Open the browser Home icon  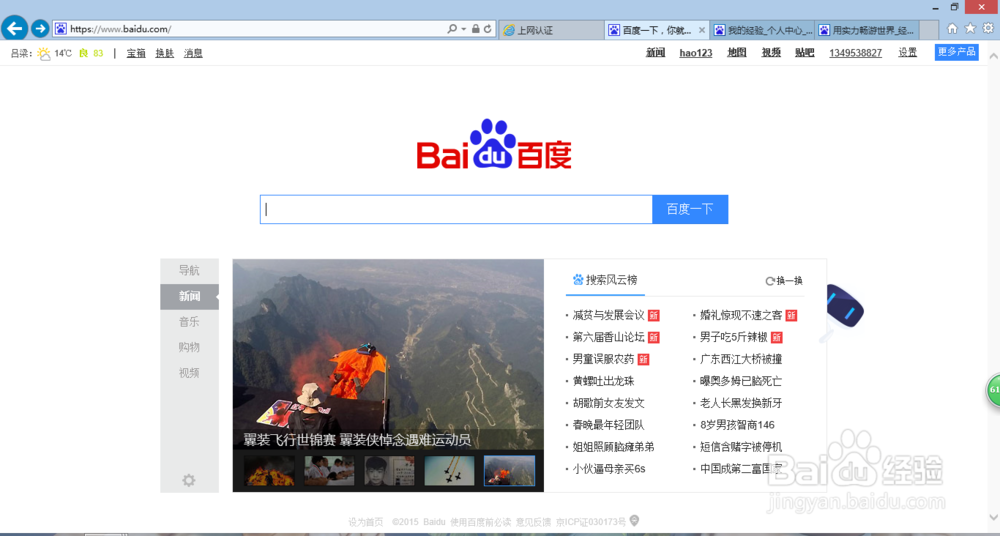tap(952, 28)
